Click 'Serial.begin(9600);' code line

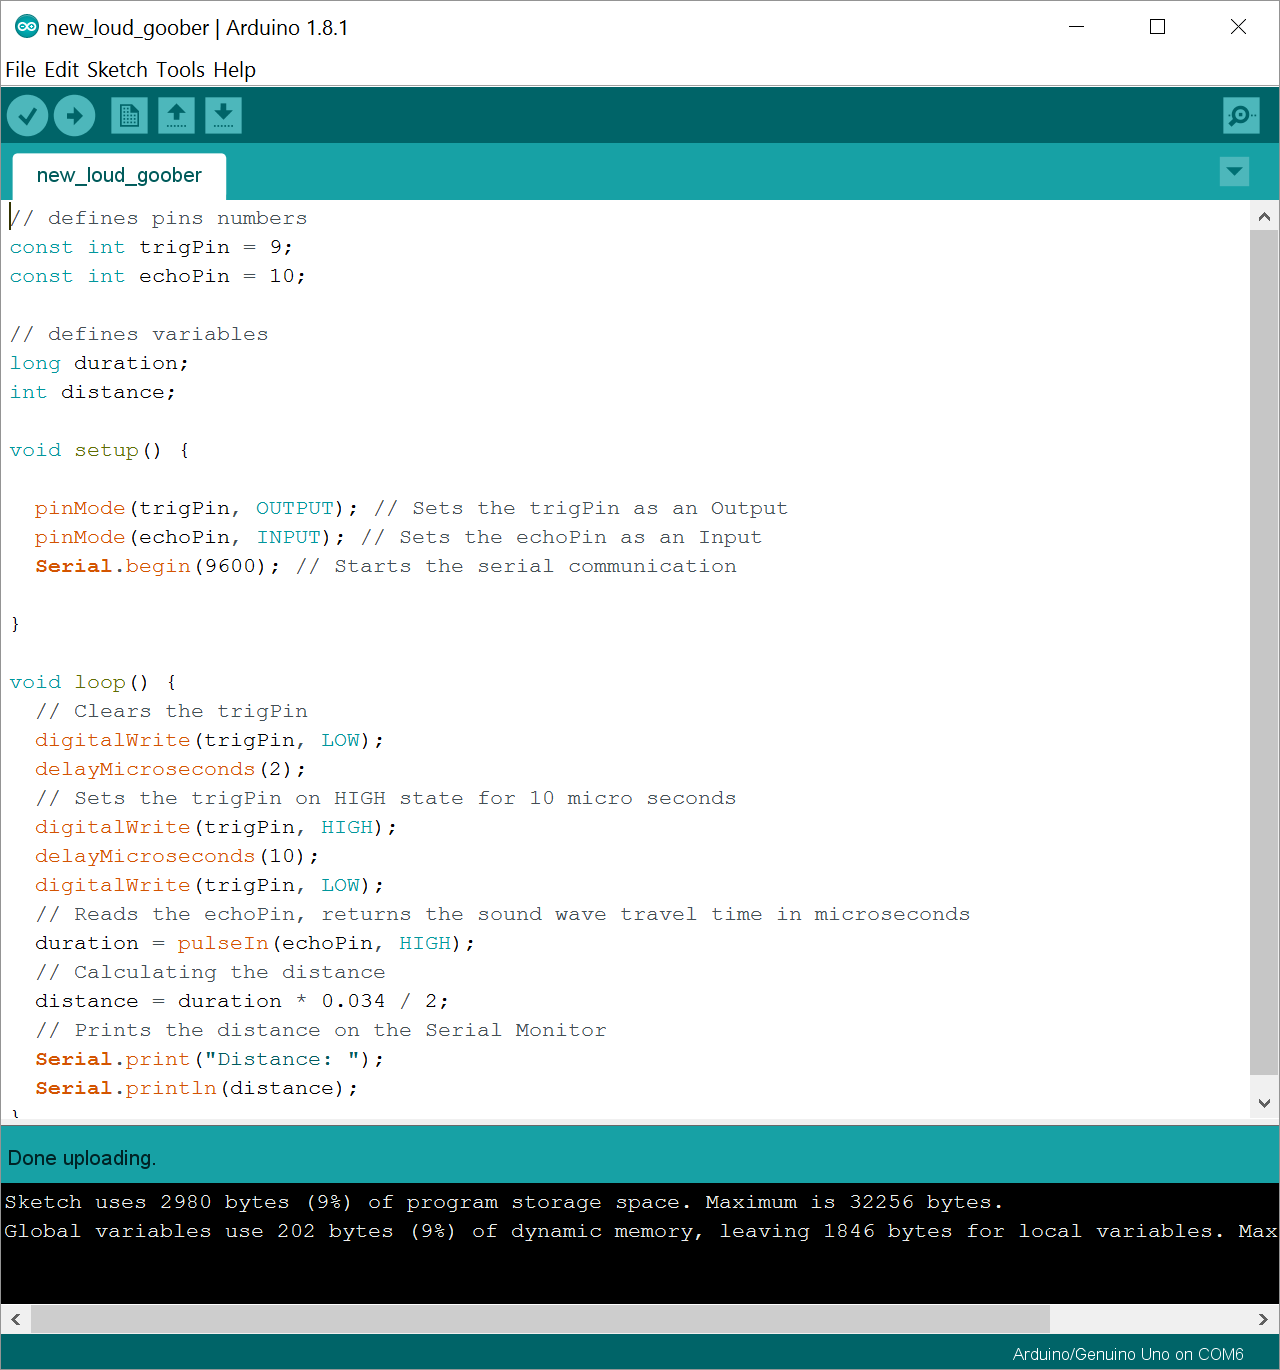coord(158,566)
